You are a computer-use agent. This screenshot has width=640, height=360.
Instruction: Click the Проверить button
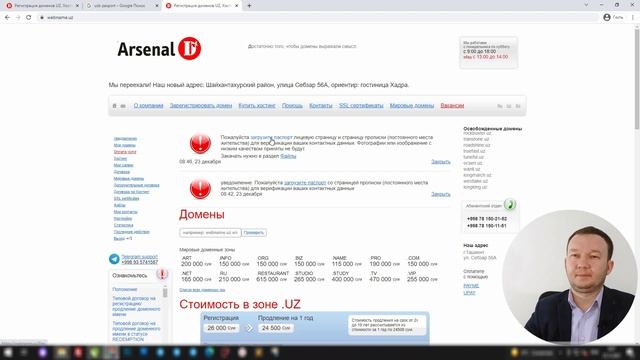(254, 233)
